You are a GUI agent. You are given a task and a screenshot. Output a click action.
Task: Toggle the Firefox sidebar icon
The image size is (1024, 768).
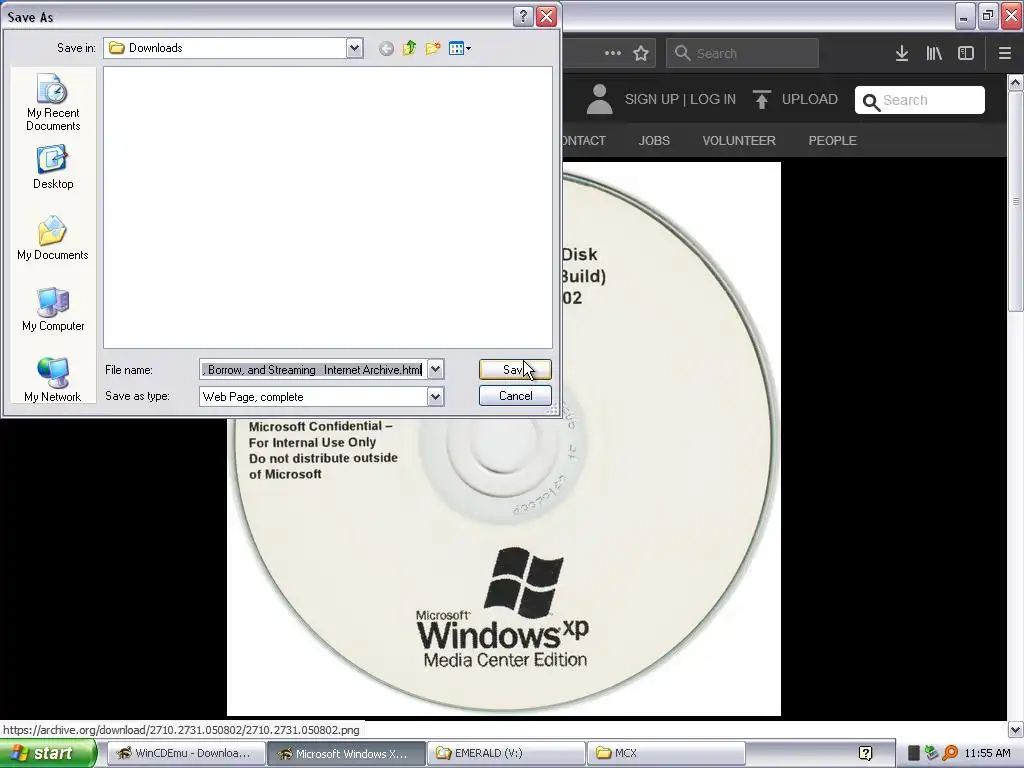966,54
